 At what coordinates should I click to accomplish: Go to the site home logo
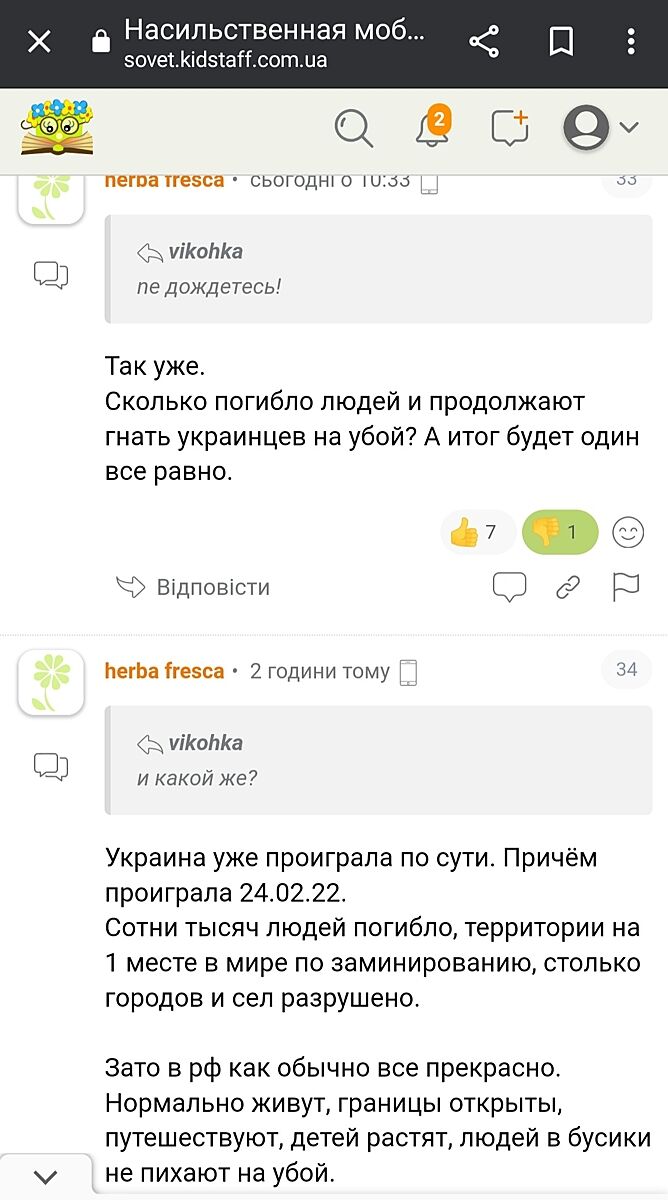[x=57, y=128]
